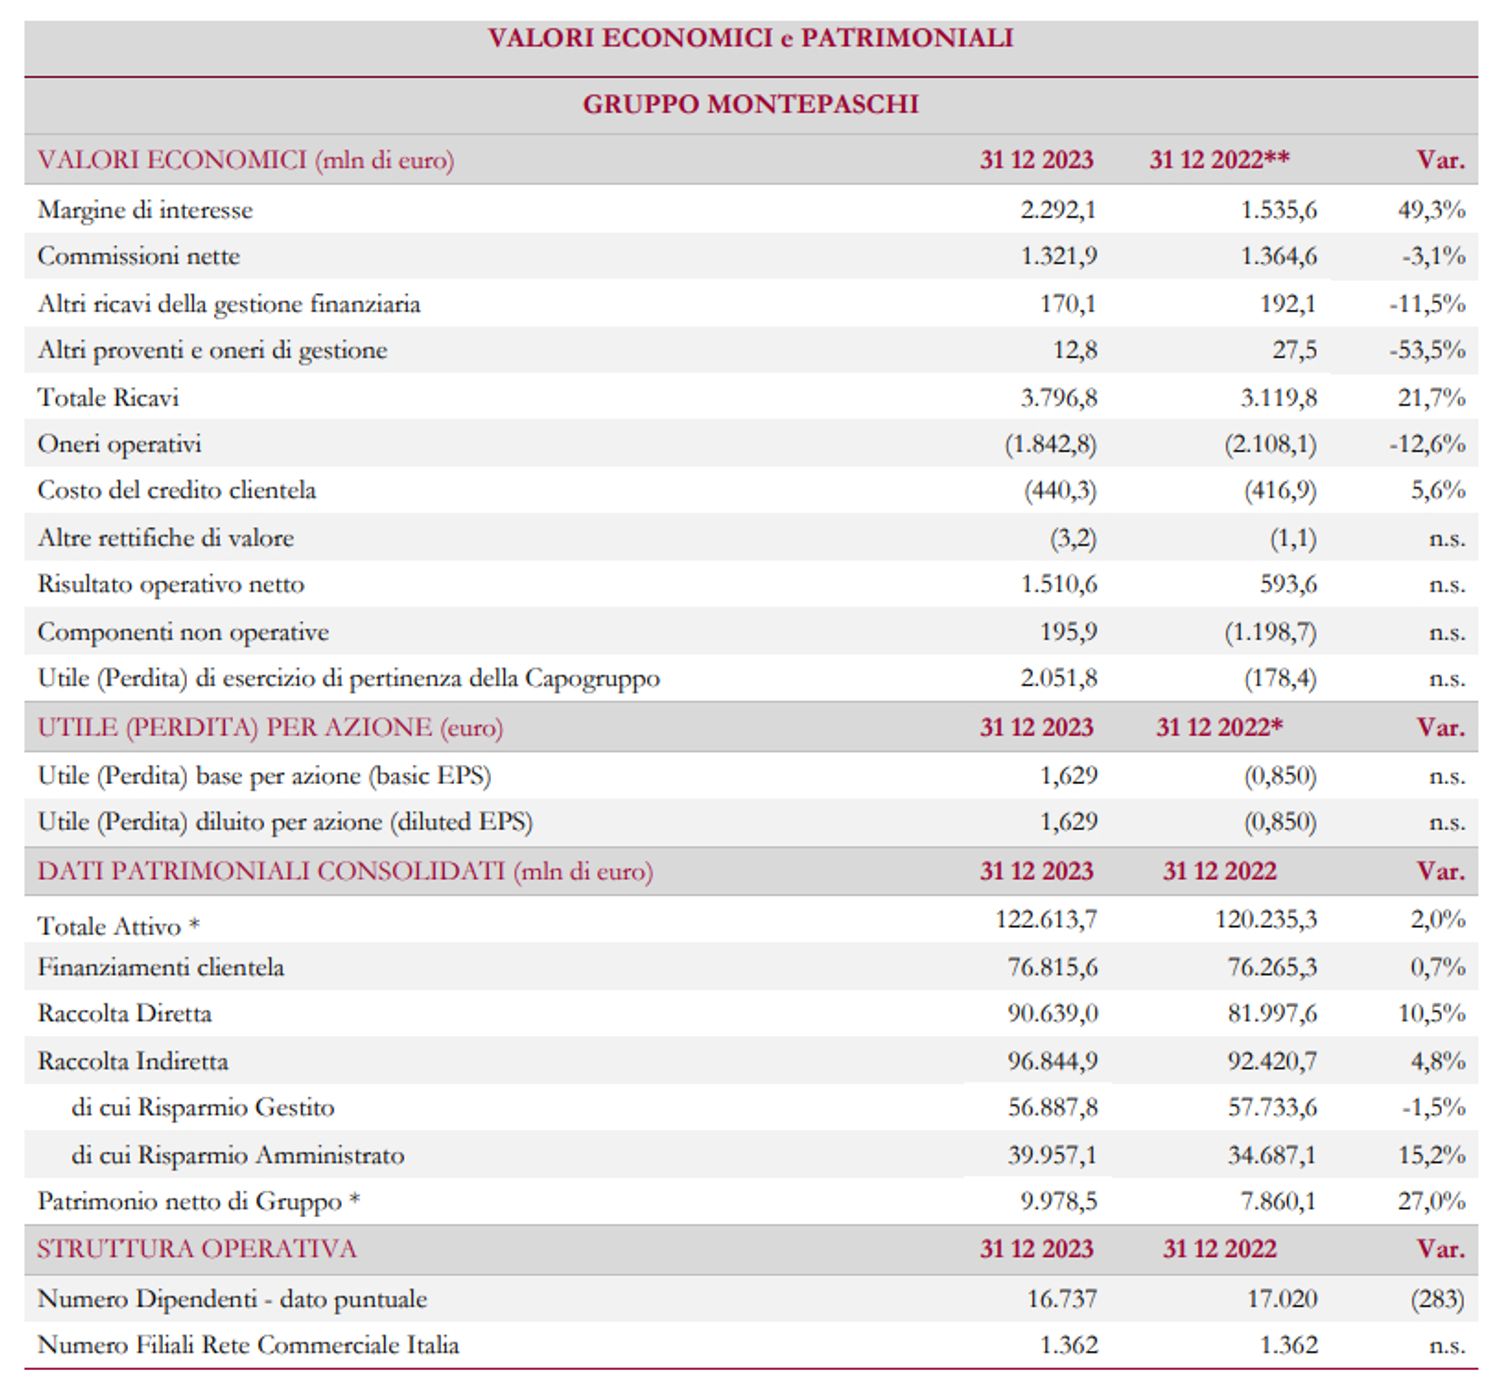Select Totale Ricavi 2022 value 3.119,8
The image size is (1500, 1395).
pos(1278,398)
